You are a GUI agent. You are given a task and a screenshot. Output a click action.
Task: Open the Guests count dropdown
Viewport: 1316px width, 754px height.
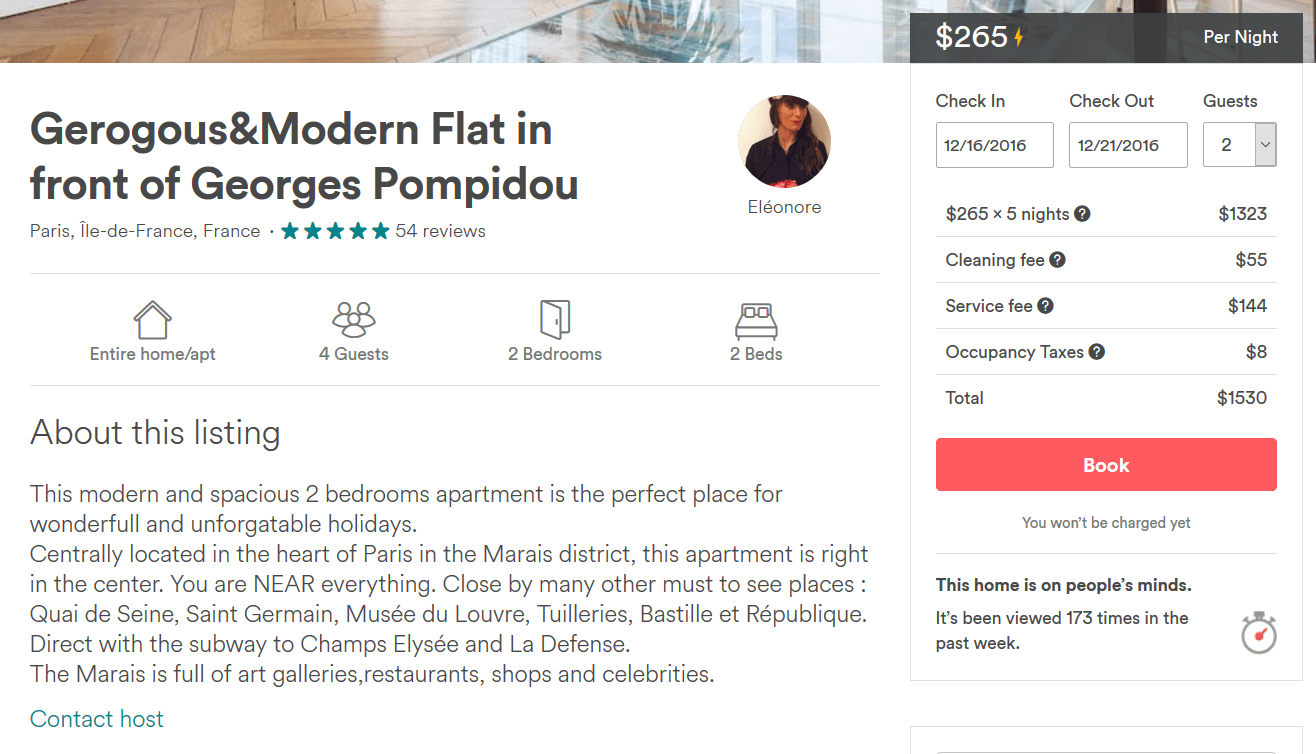[1239, 145]
